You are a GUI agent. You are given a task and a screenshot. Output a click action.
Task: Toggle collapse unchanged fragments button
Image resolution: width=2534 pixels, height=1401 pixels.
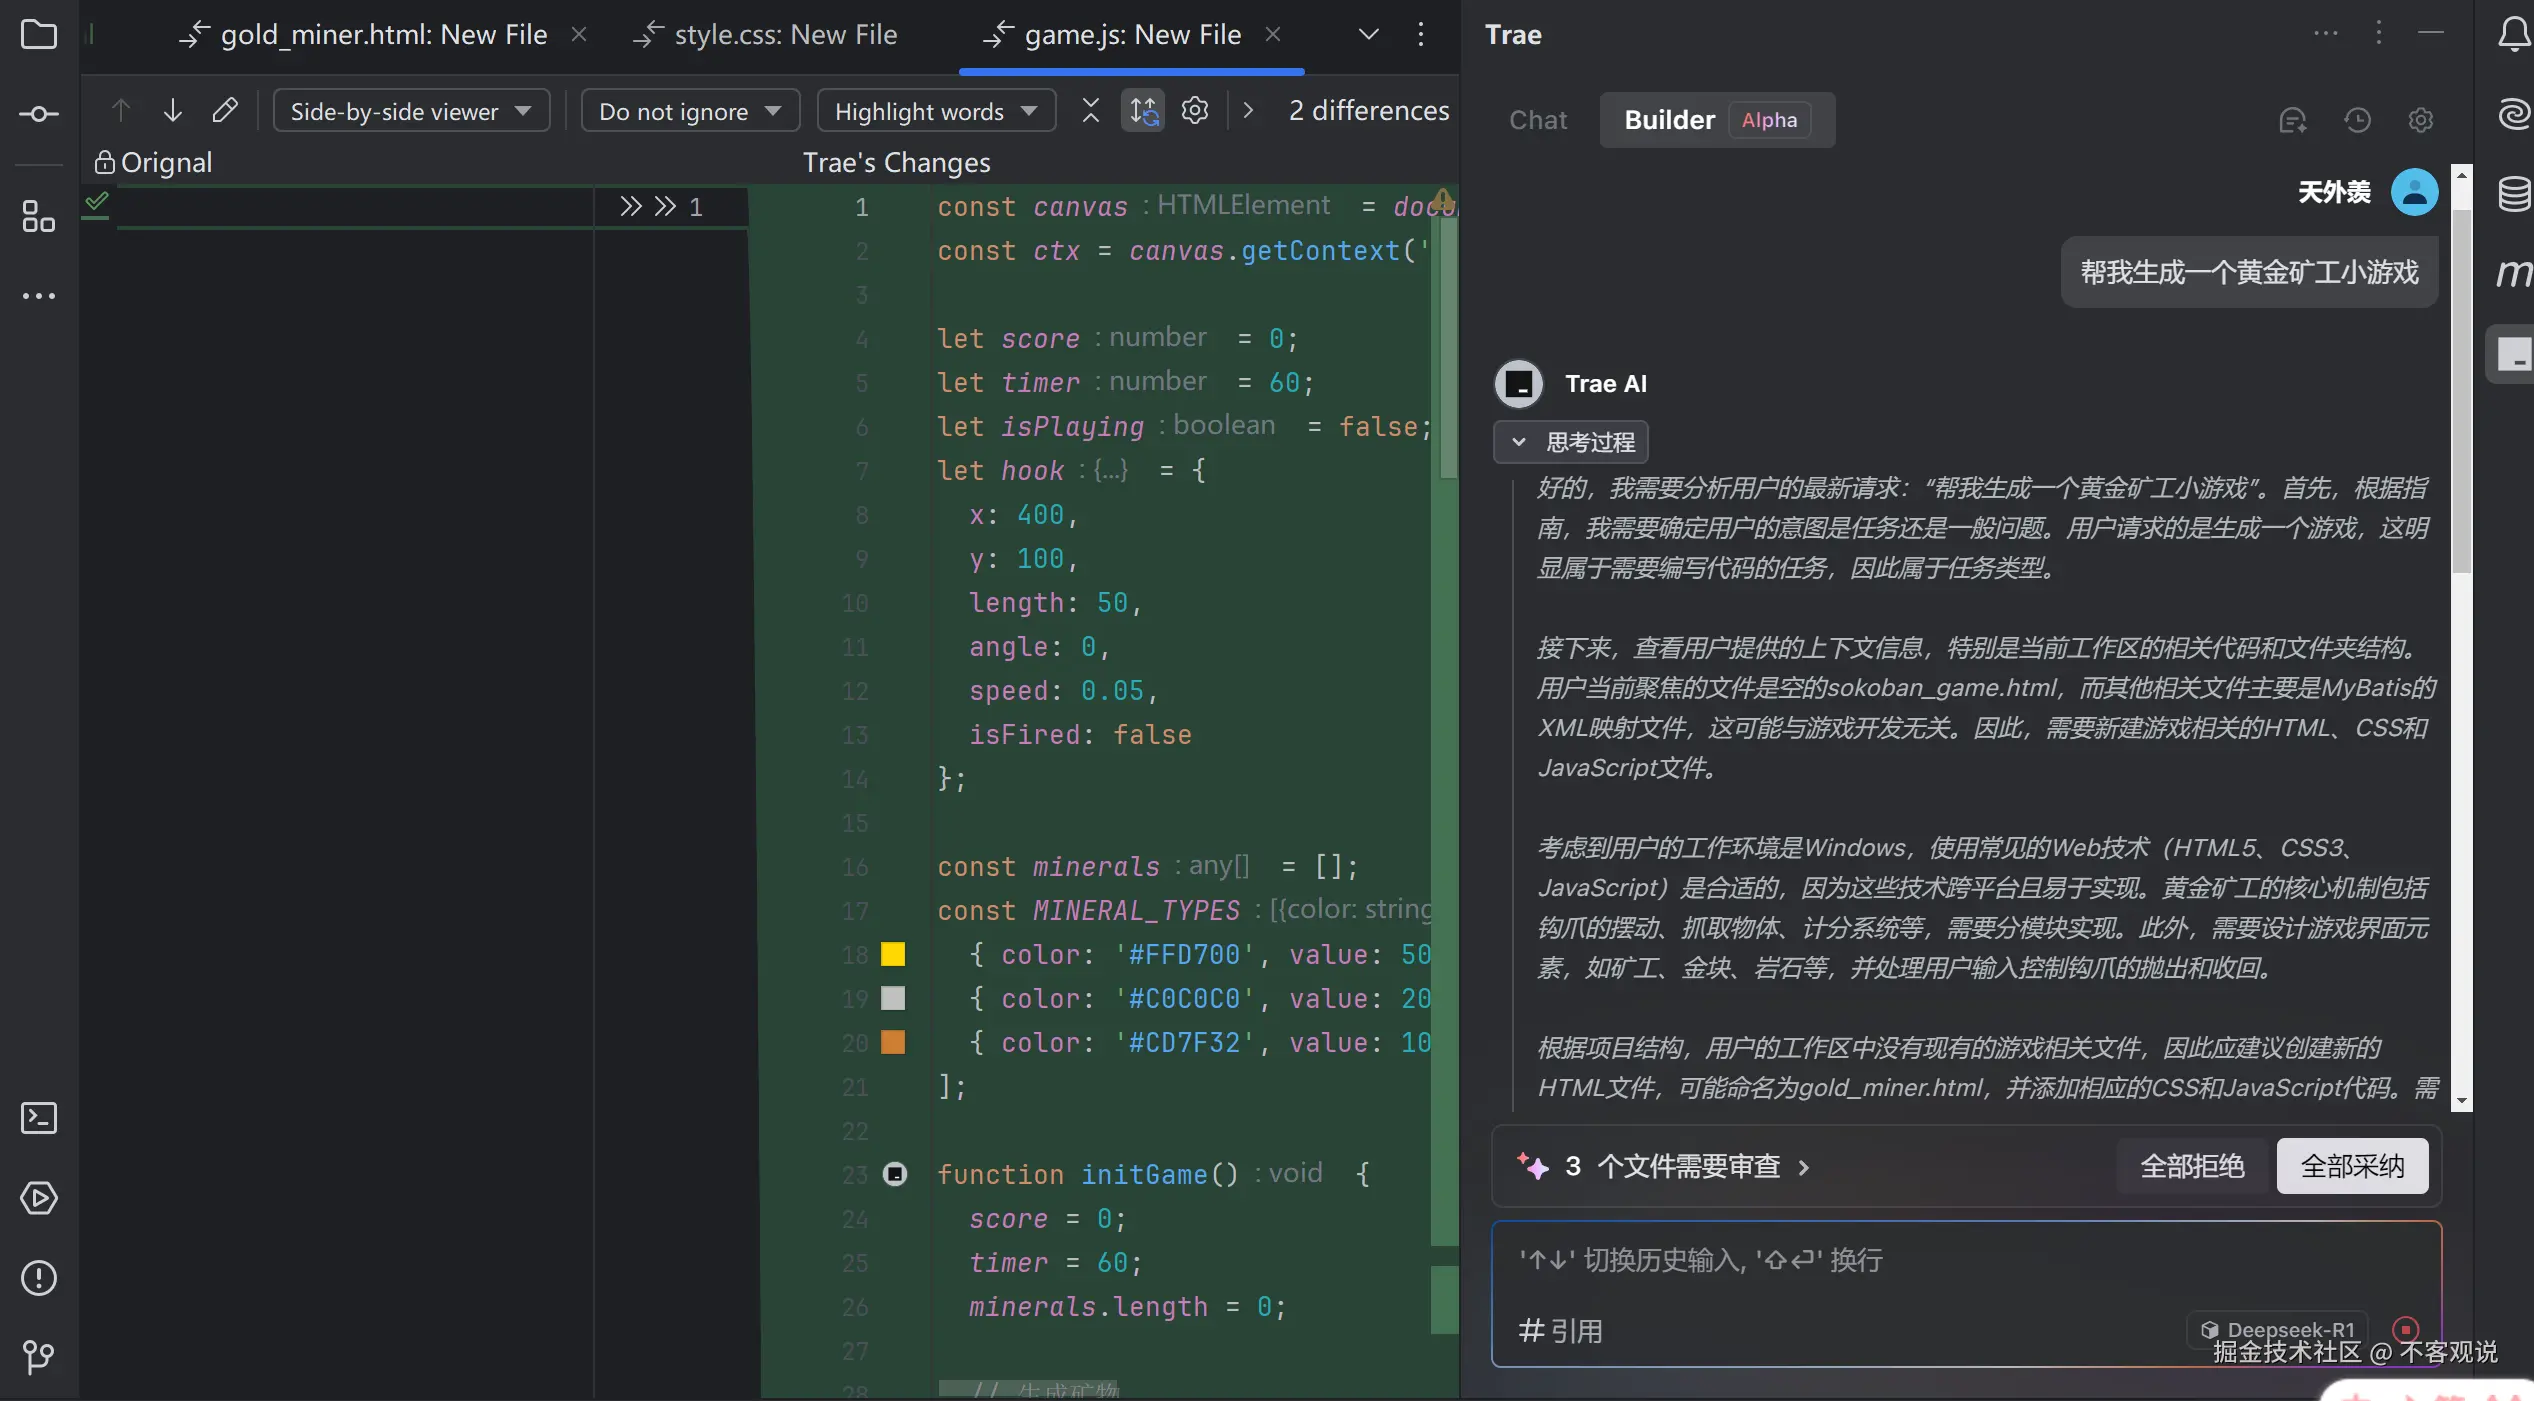[x=1091, y=110]
